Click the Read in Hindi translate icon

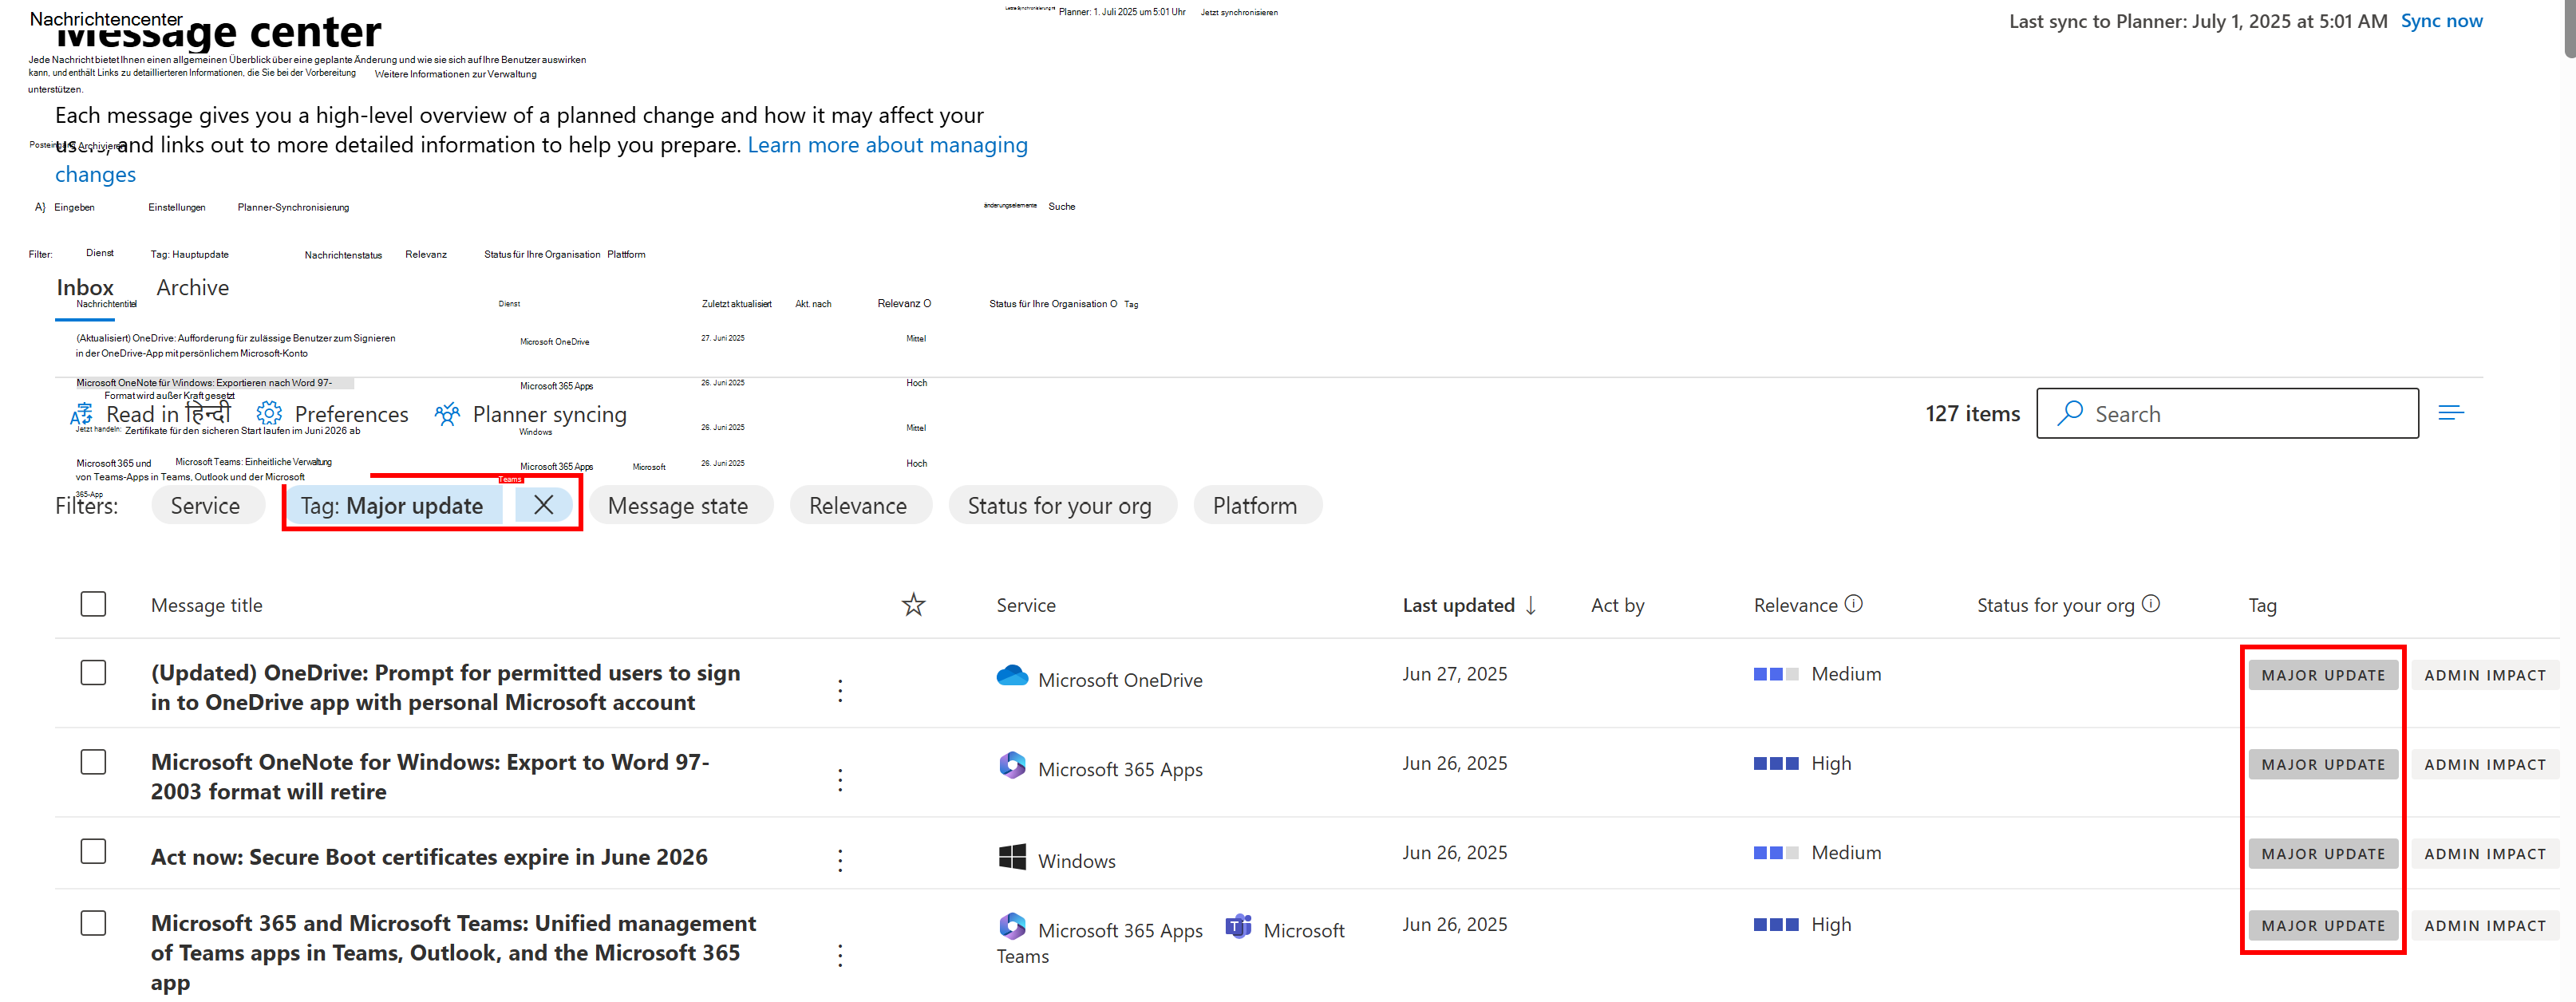(82, 414)
